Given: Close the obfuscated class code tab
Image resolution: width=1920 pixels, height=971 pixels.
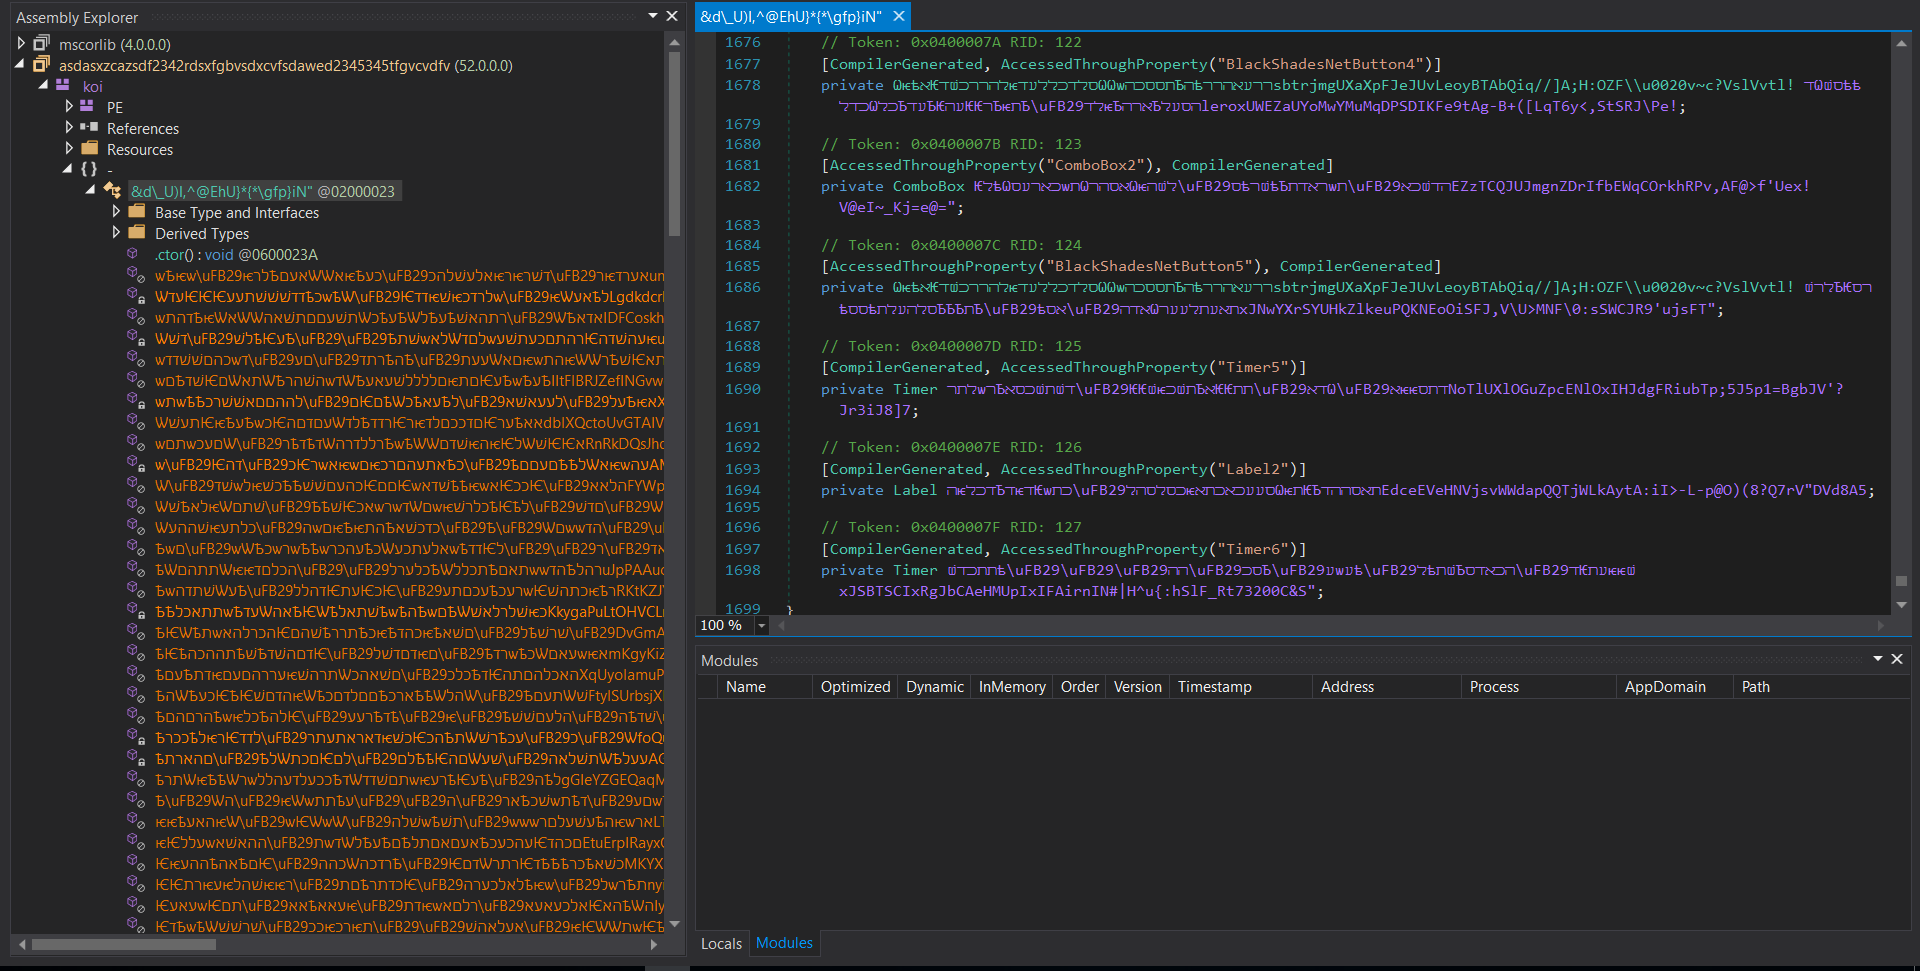Looking at the screenshot, I should [x=899, y=16].
